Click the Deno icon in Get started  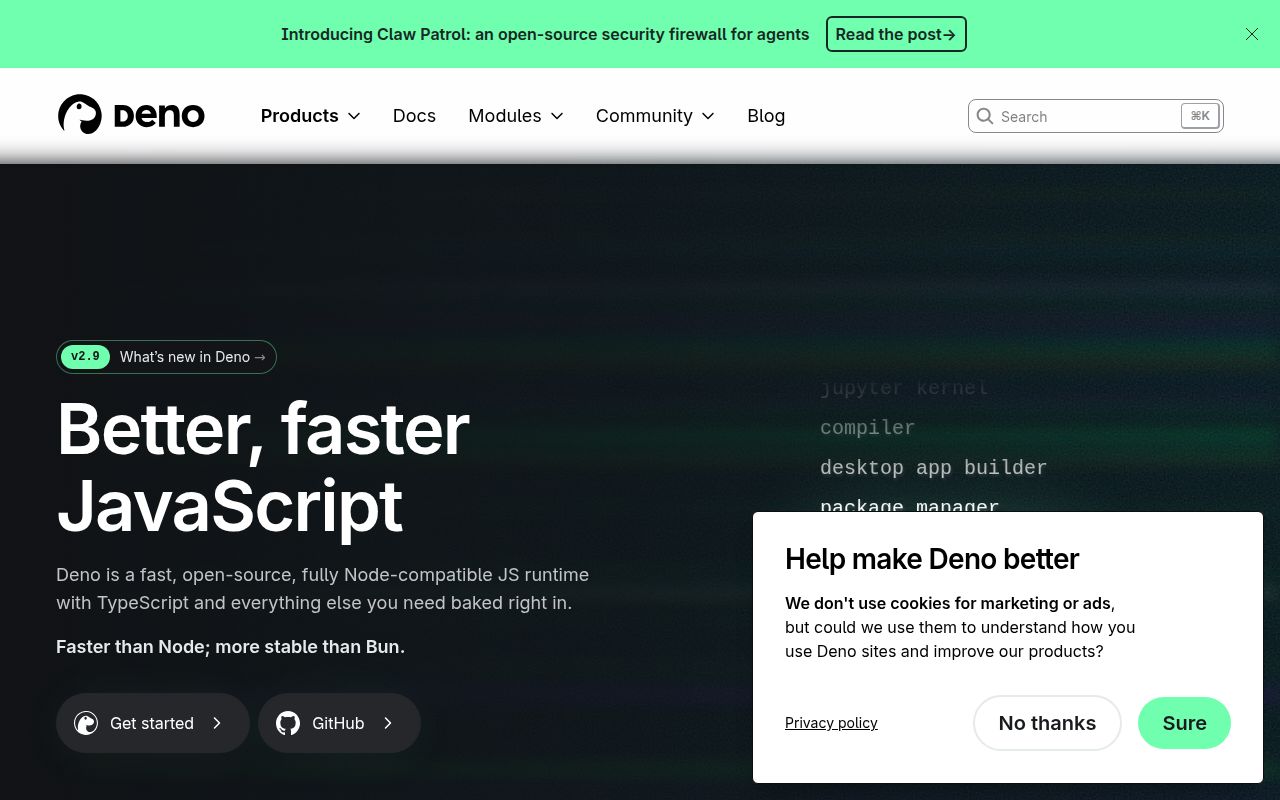click(x=86, y=723)
